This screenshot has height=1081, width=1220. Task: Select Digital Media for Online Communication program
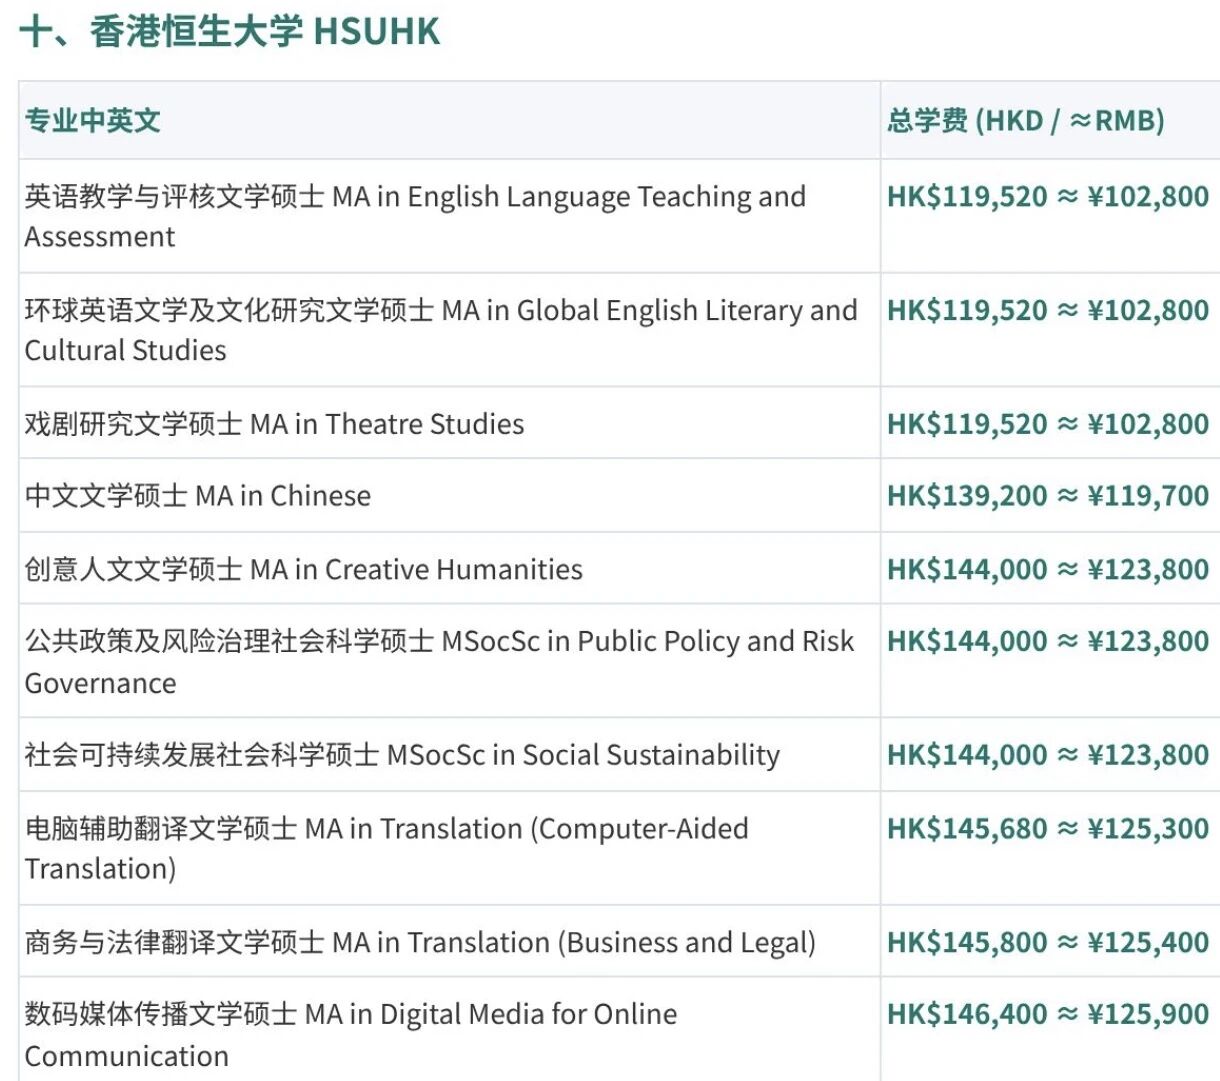click(x=351, y=1034)
